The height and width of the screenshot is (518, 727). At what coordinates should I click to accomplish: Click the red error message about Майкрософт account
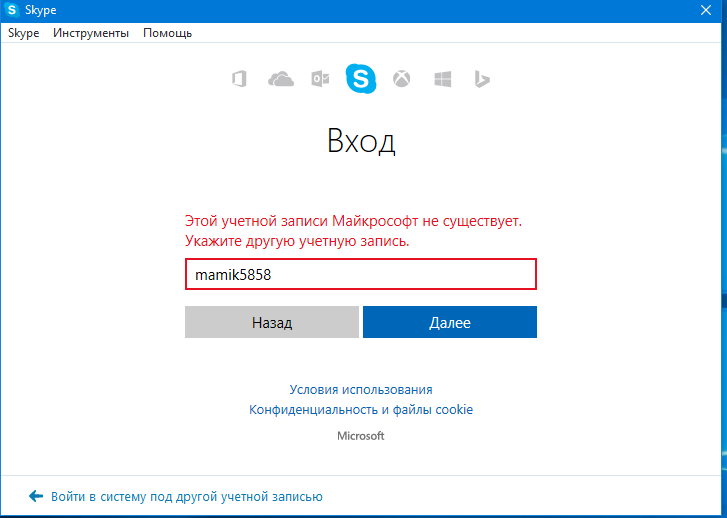(353, 231)
